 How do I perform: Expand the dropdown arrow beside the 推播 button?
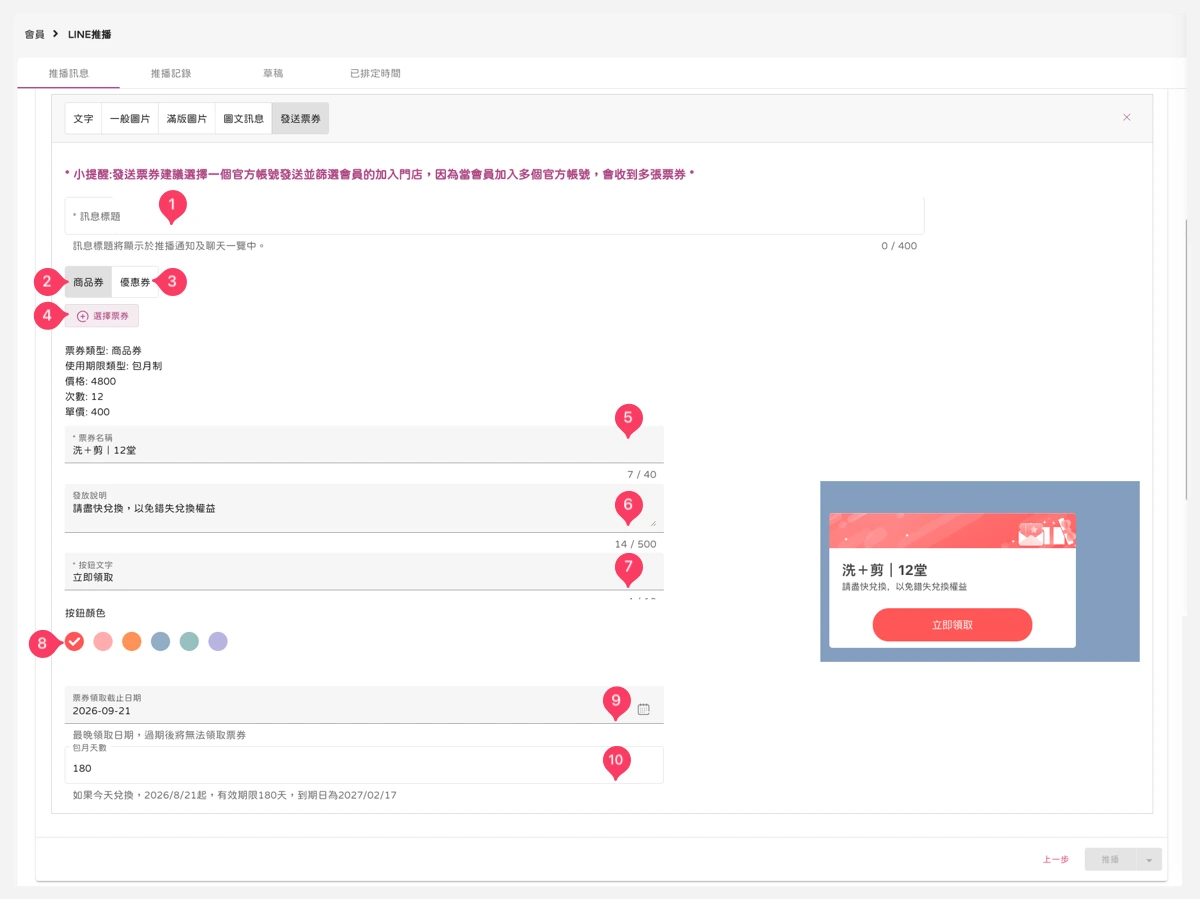click(x=1150, y=859)
